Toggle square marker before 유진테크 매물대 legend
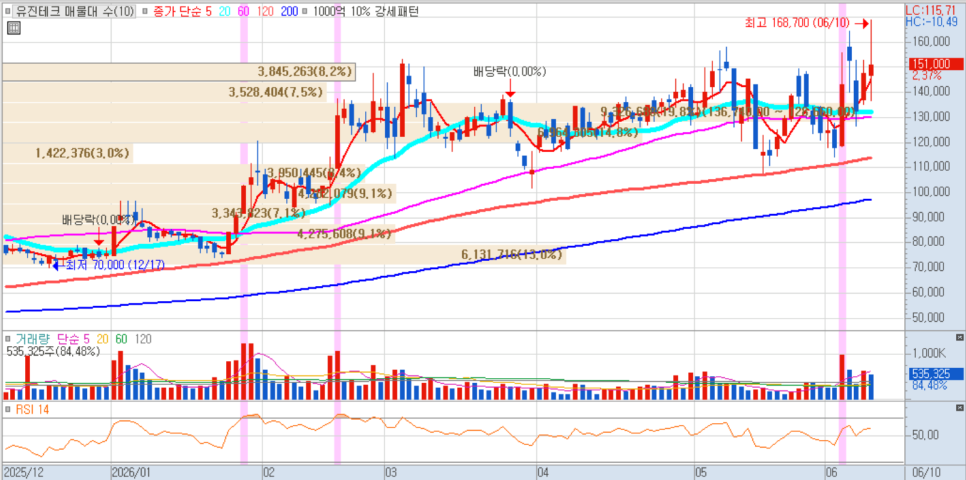 (9, 11)
